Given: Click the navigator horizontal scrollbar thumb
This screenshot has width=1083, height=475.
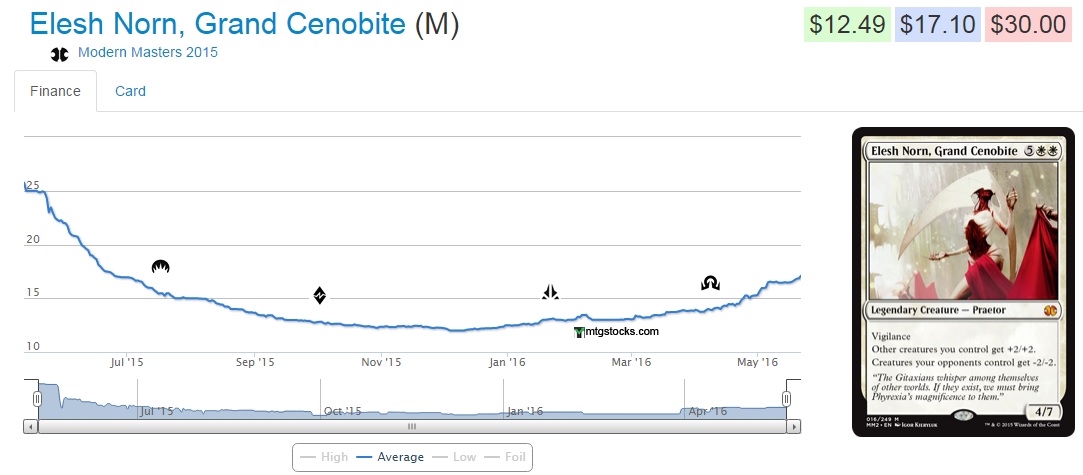Looking at the screenshot, I should [x=412, y=426].
